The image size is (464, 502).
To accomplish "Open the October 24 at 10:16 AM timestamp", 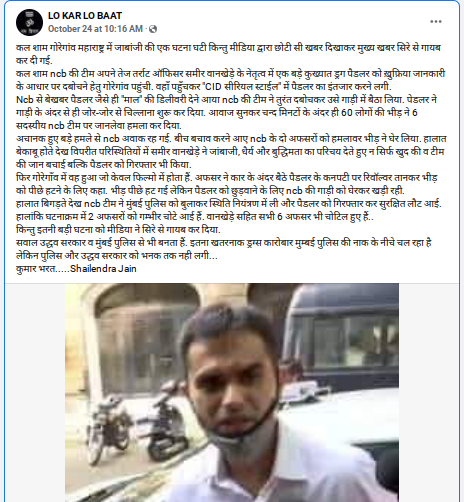I will tap(95, 29).
